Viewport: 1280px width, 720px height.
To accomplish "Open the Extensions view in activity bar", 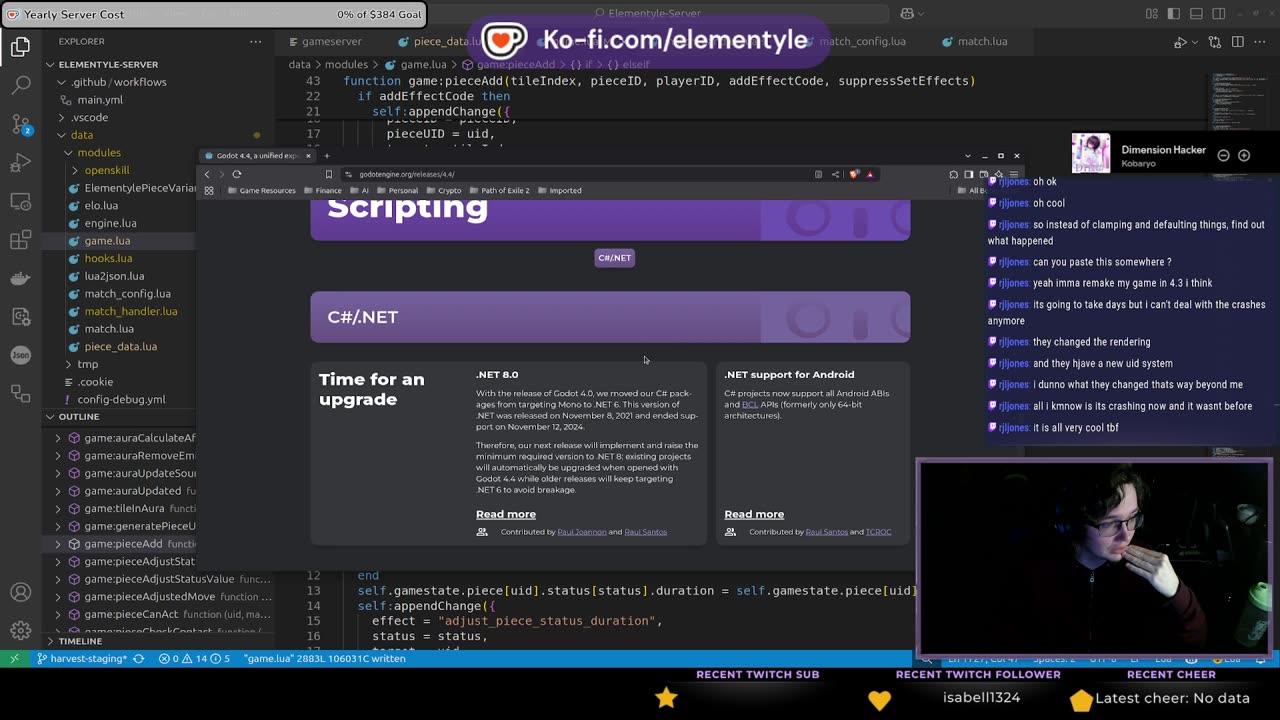I will pyautogui.click(x=21, y=241).
